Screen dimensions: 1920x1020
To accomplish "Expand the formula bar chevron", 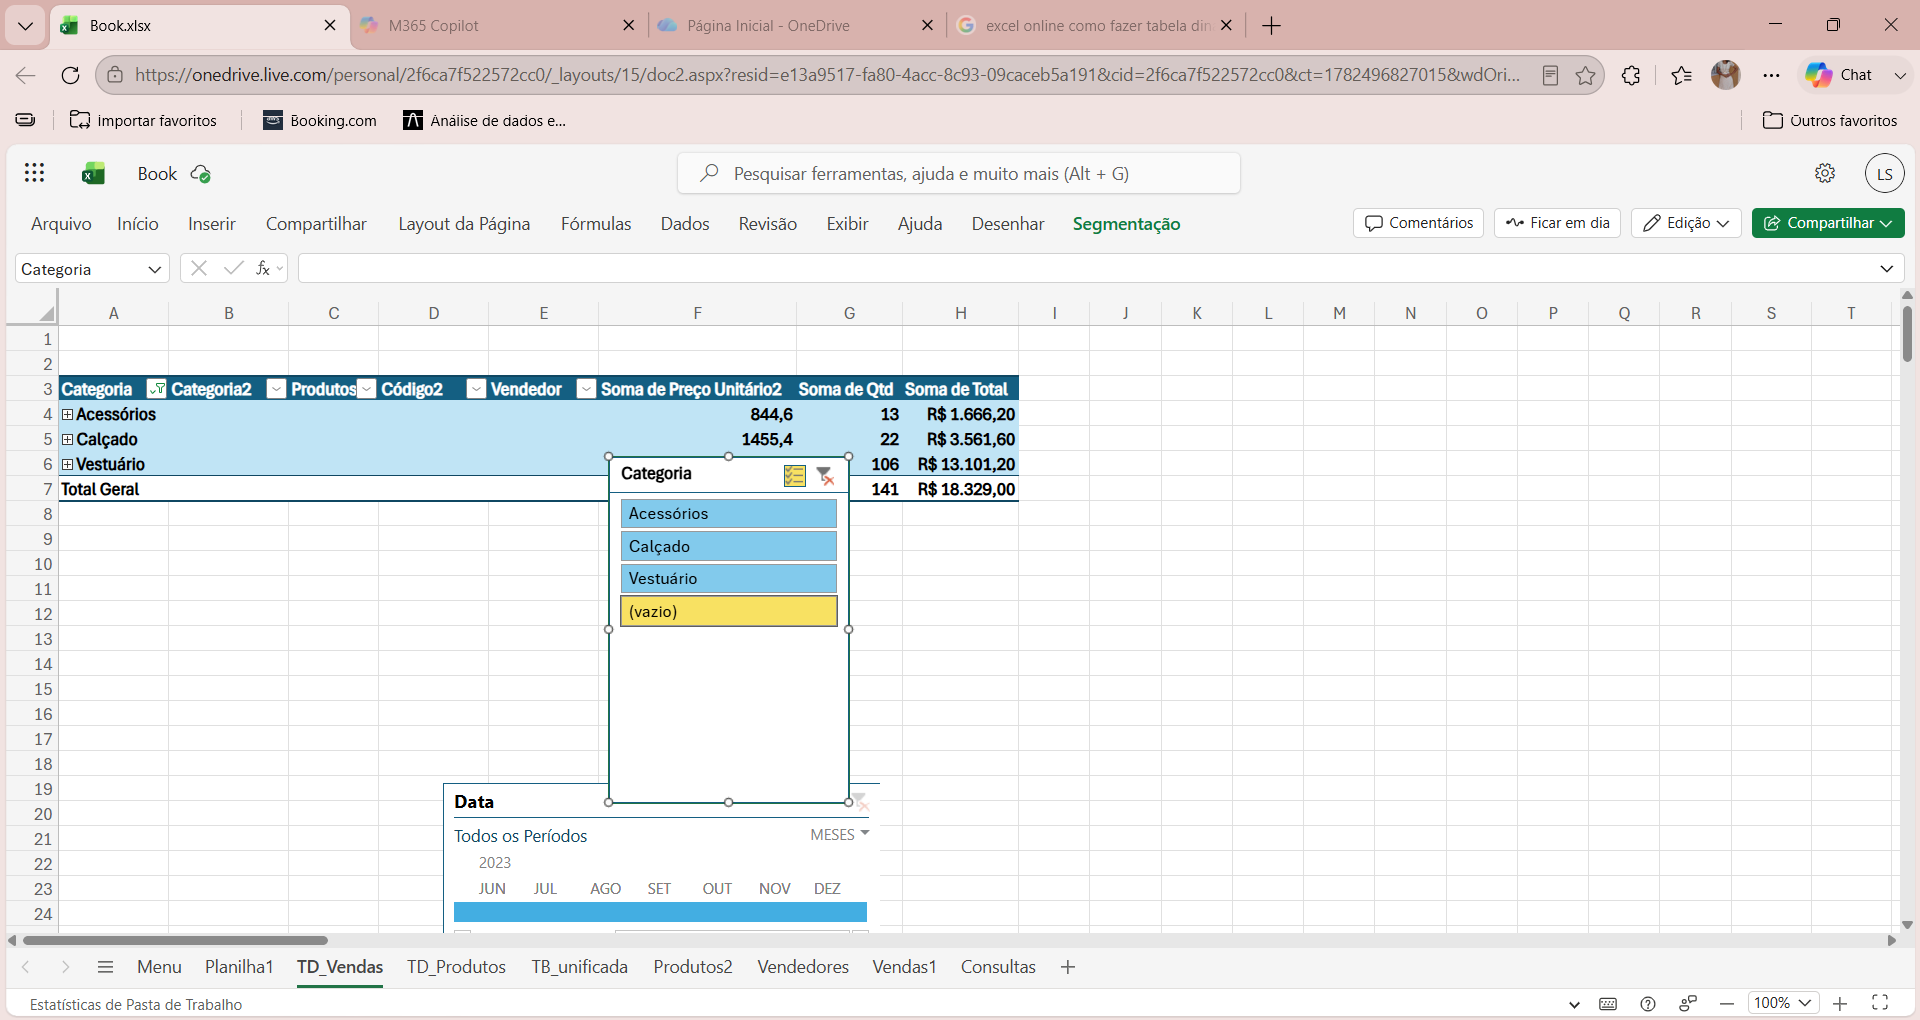I will click(x=1886, y=268).
